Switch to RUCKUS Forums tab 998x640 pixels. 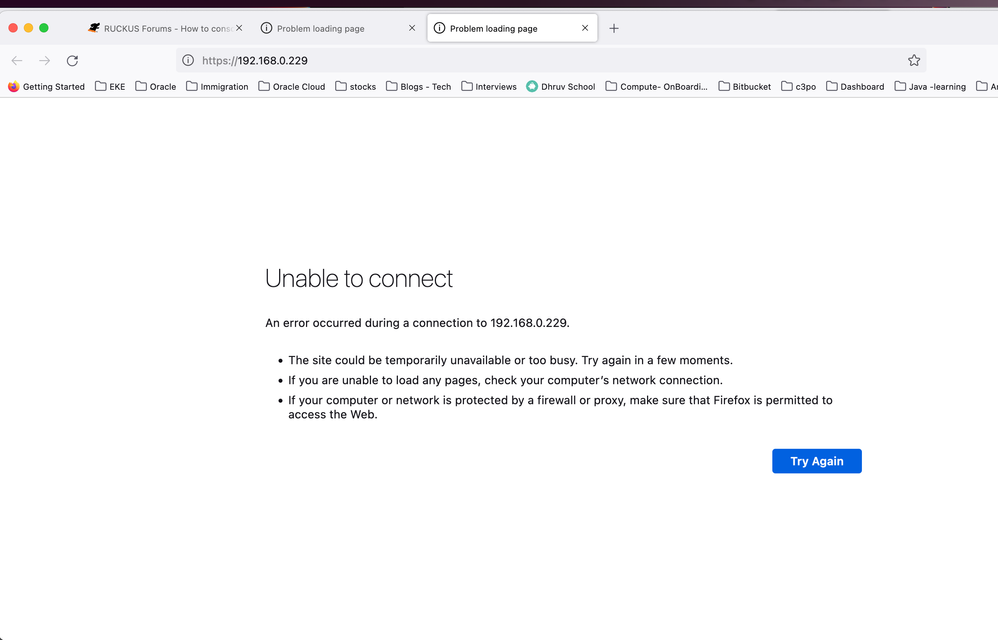coord(160,28)
